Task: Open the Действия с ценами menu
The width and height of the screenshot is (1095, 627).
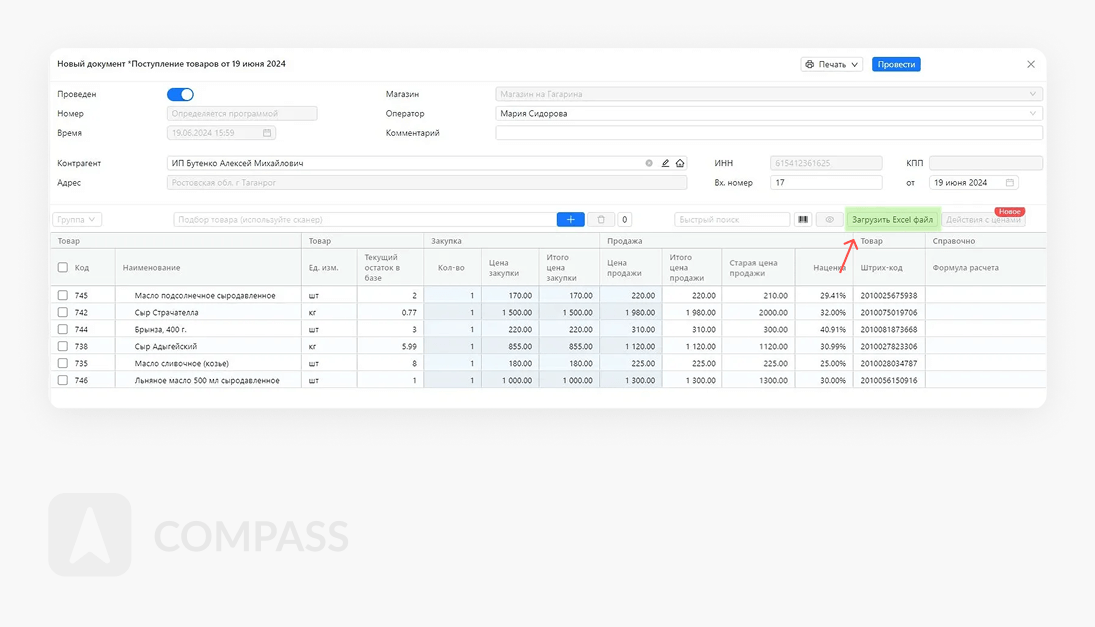Action: [x=983, y=220]
